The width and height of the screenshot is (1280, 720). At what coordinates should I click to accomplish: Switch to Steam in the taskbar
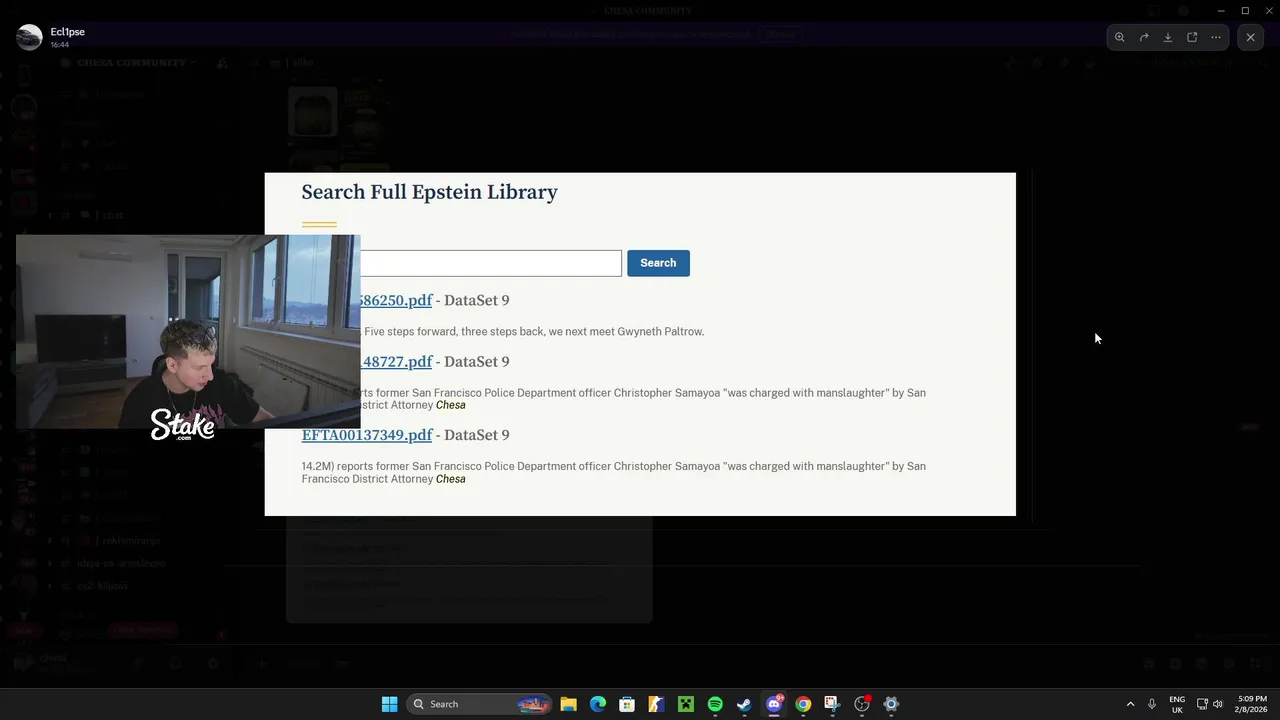[744, 704]
